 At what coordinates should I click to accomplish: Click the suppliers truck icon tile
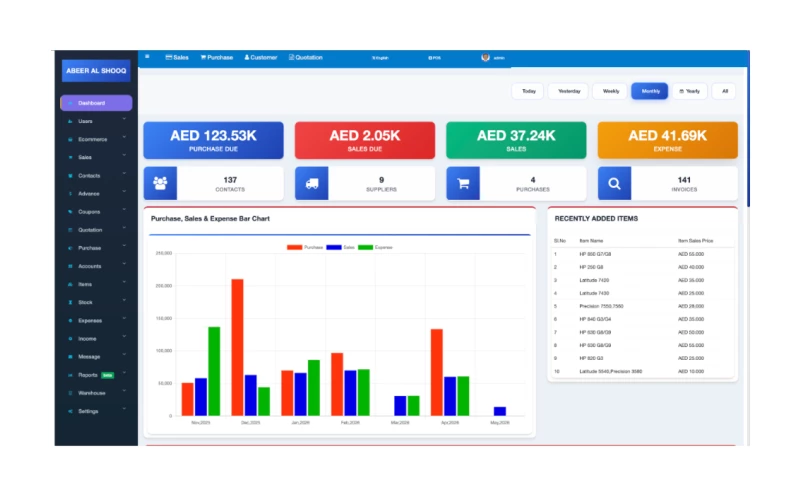(312, 183)
